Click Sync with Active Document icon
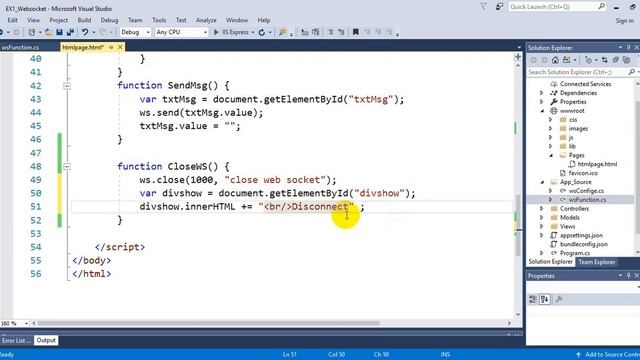The image size is (640, 360). (604, 60)
